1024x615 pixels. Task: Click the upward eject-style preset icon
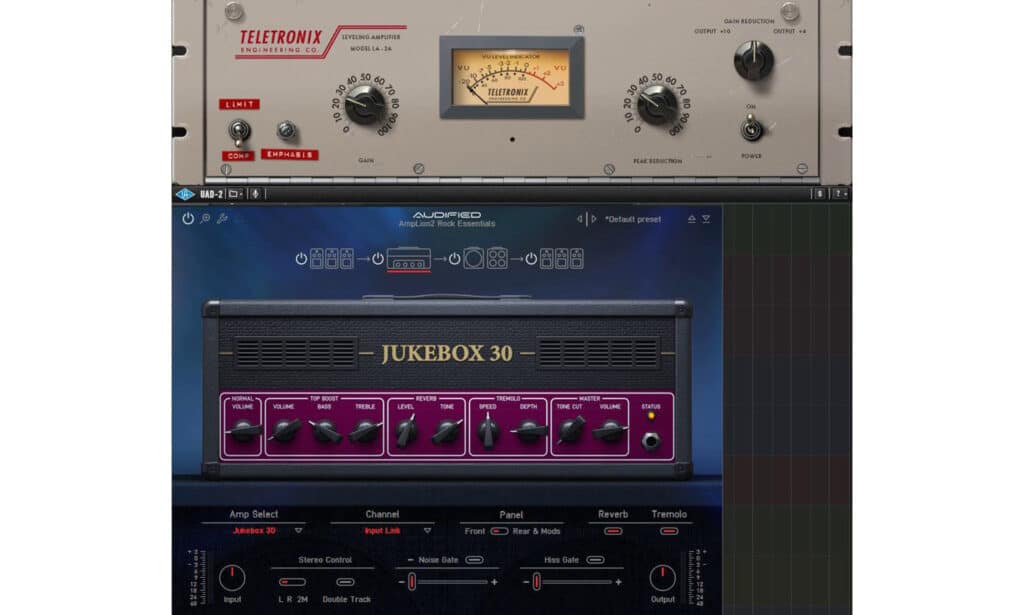click(692, 219)
